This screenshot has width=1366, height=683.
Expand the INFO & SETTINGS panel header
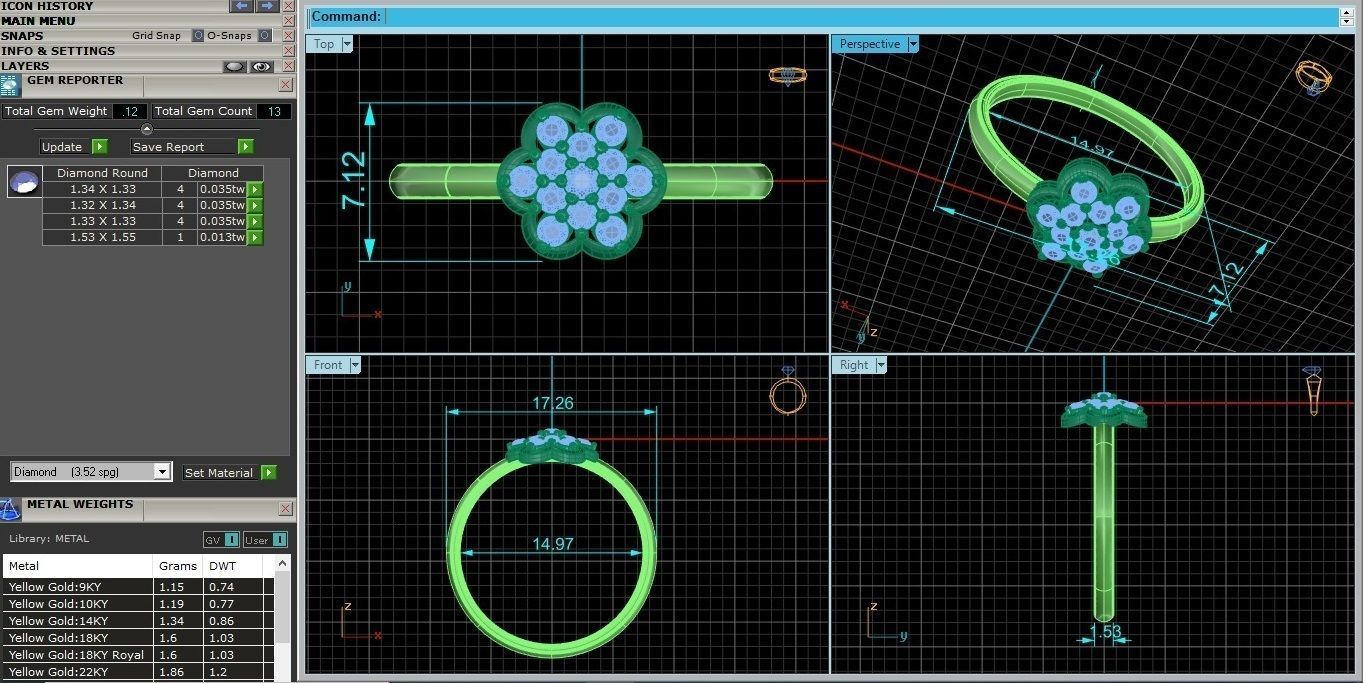58,51
